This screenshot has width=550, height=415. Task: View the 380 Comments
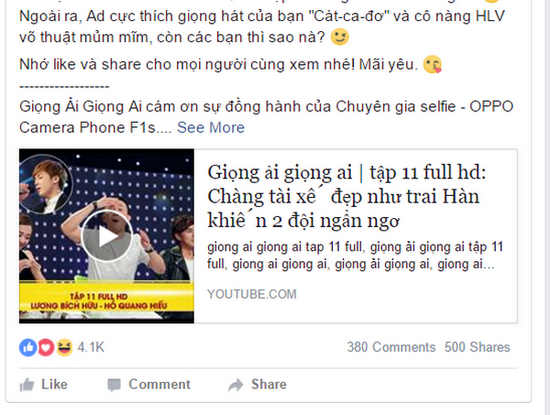(391, 347)
